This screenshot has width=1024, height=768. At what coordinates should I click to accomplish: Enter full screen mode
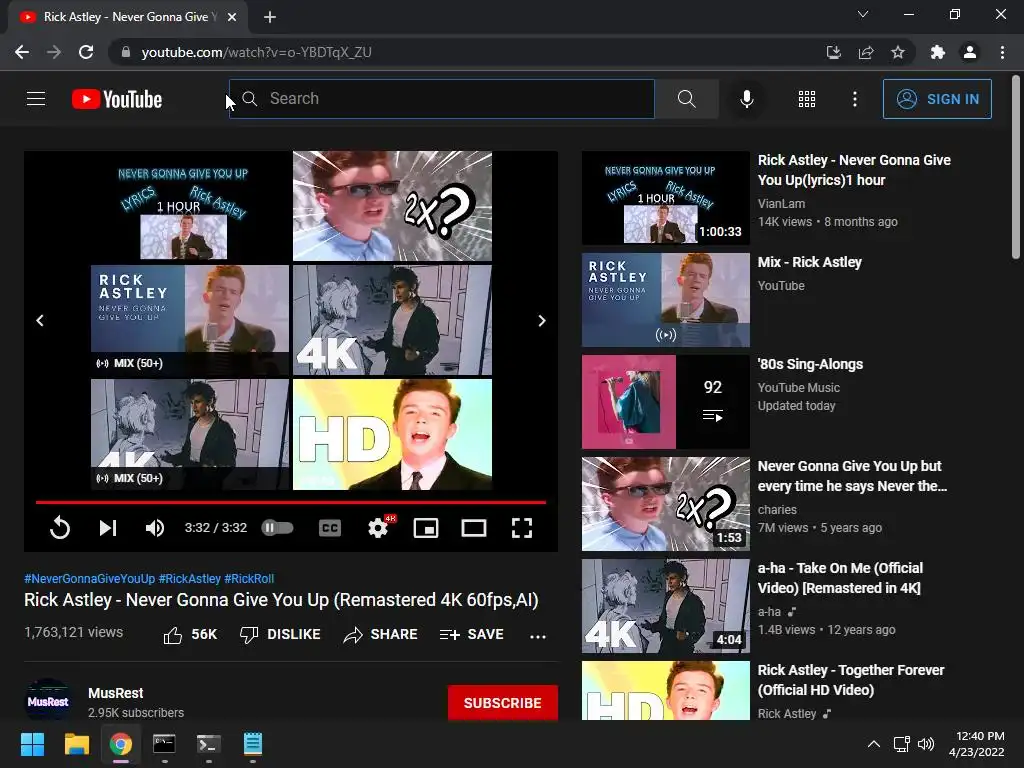pyautogui.click(x=522, y=528)
